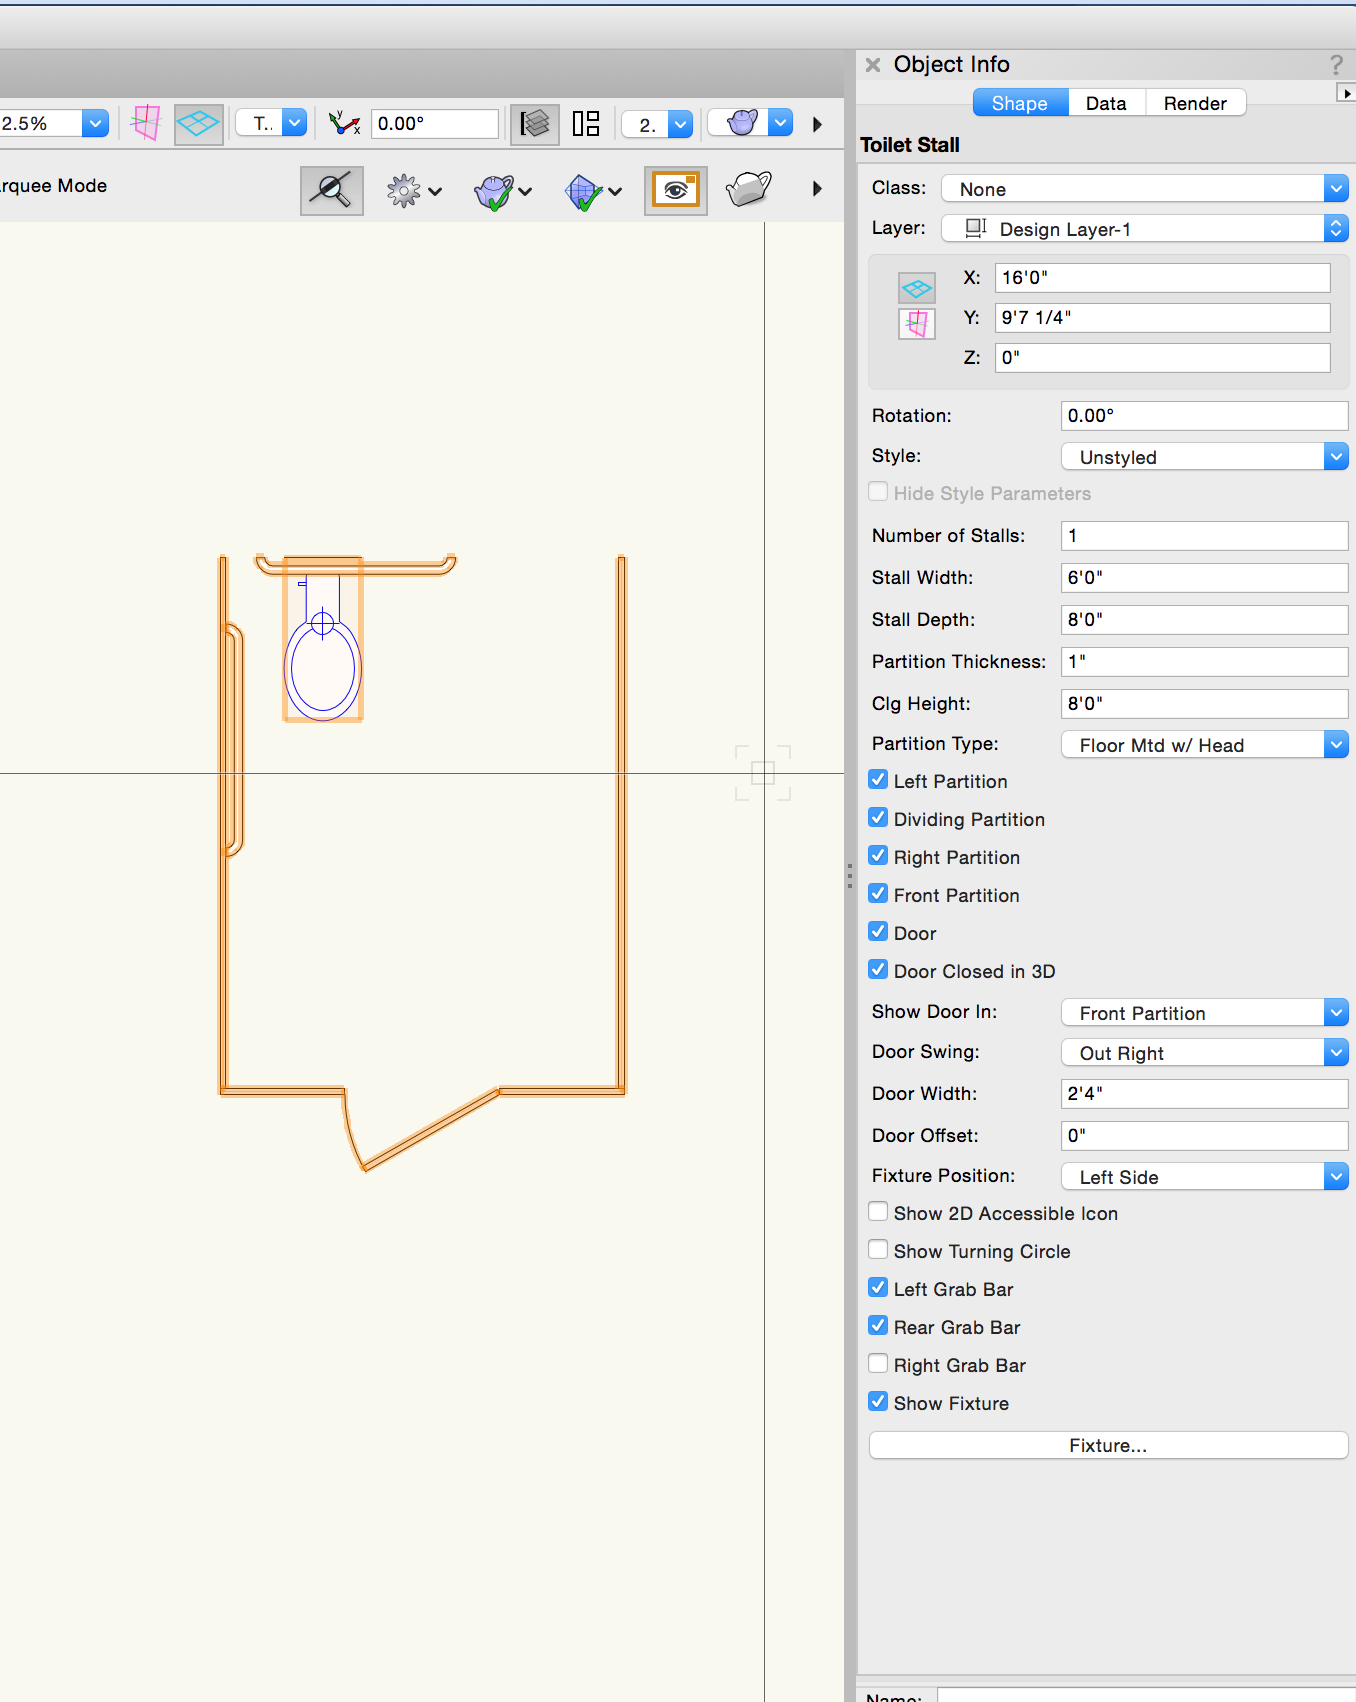Click the stacked layers icon in view bar
Image resolution: width=1356 pixels, height=1702 pixels.
point(535,124)
